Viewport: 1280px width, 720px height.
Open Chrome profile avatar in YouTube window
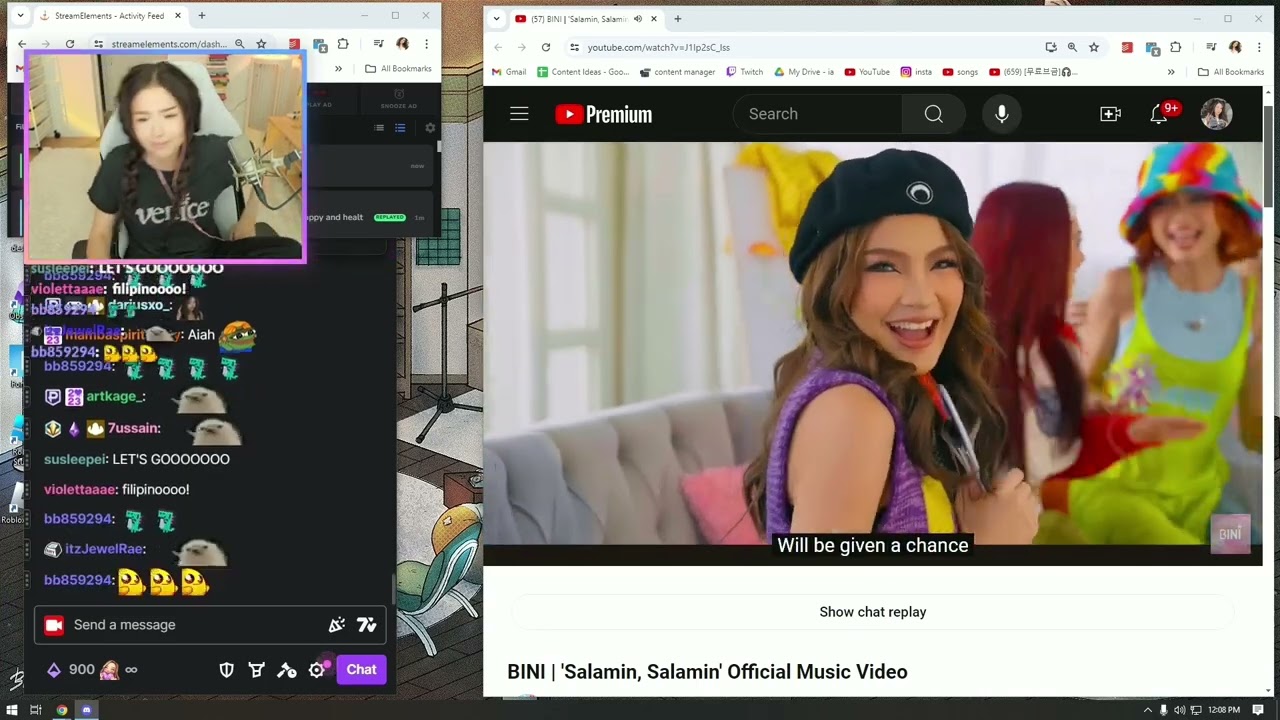[x=1235, y=47]
